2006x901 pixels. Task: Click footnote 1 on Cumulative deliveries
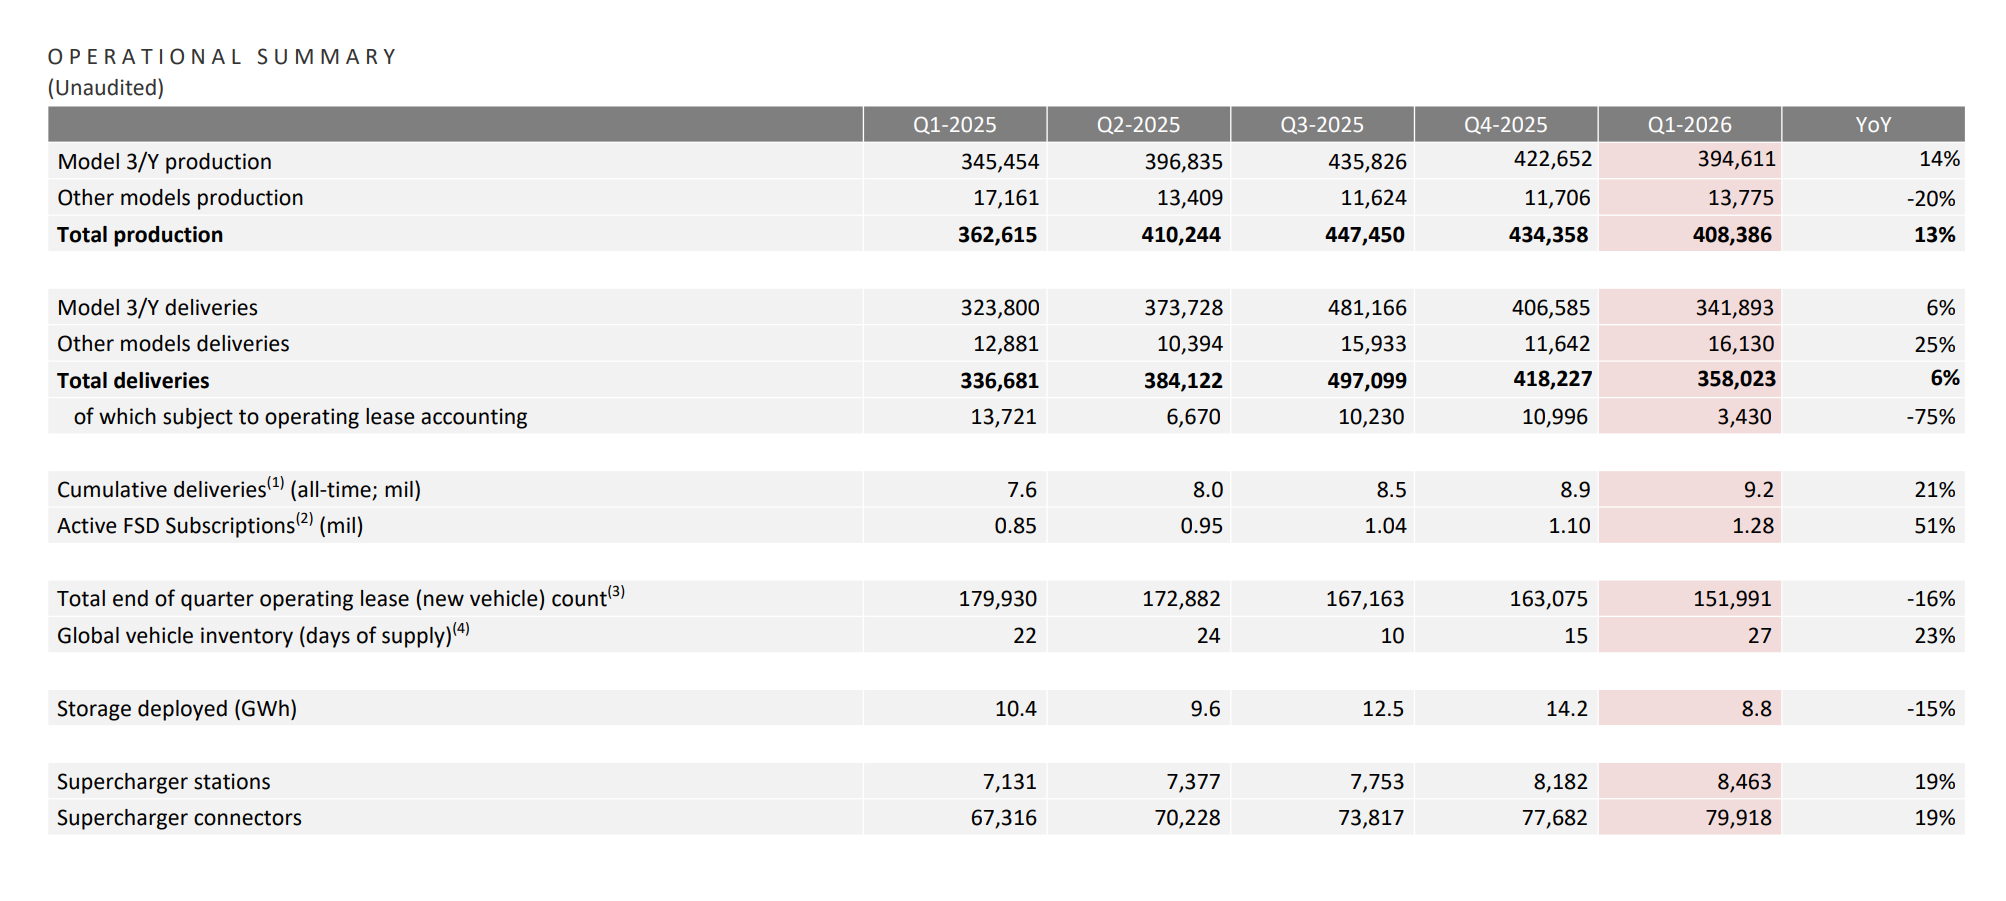click(276, 482)
